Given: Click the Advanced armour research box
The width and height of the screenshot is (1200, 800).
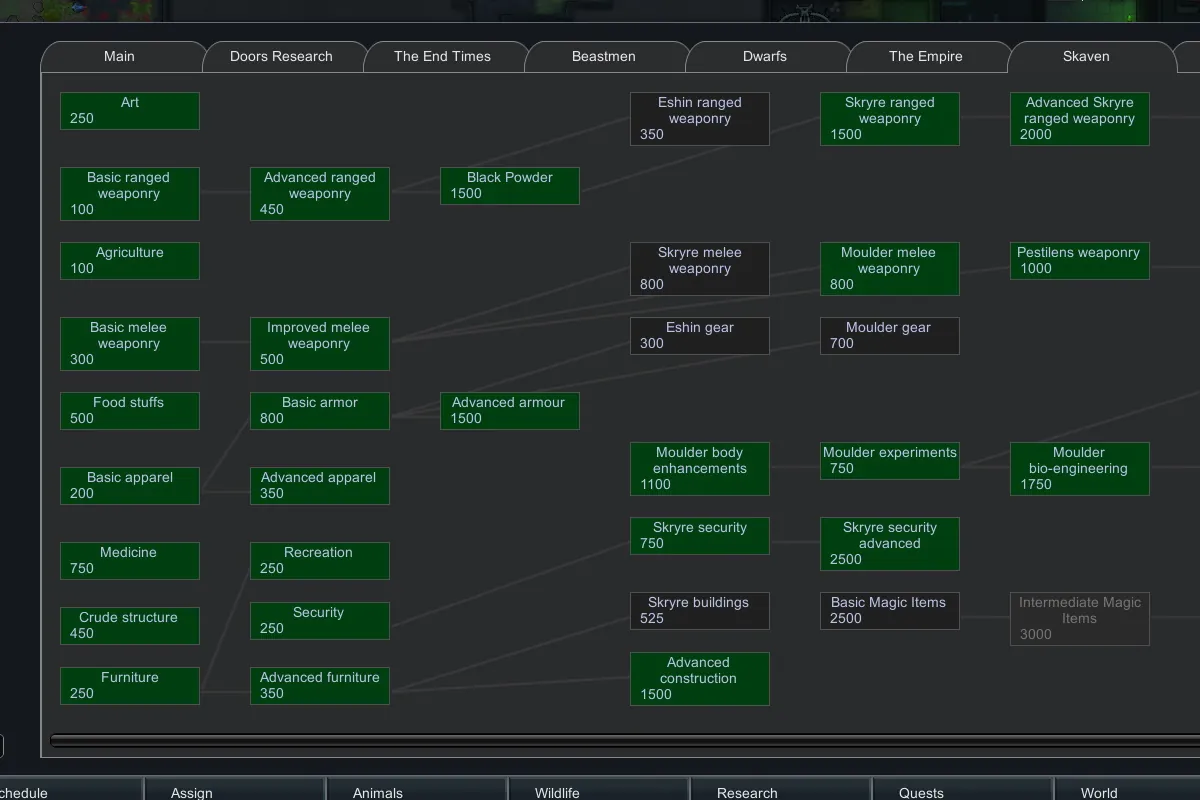Looking at the screenshot, I should pos(509,411).
